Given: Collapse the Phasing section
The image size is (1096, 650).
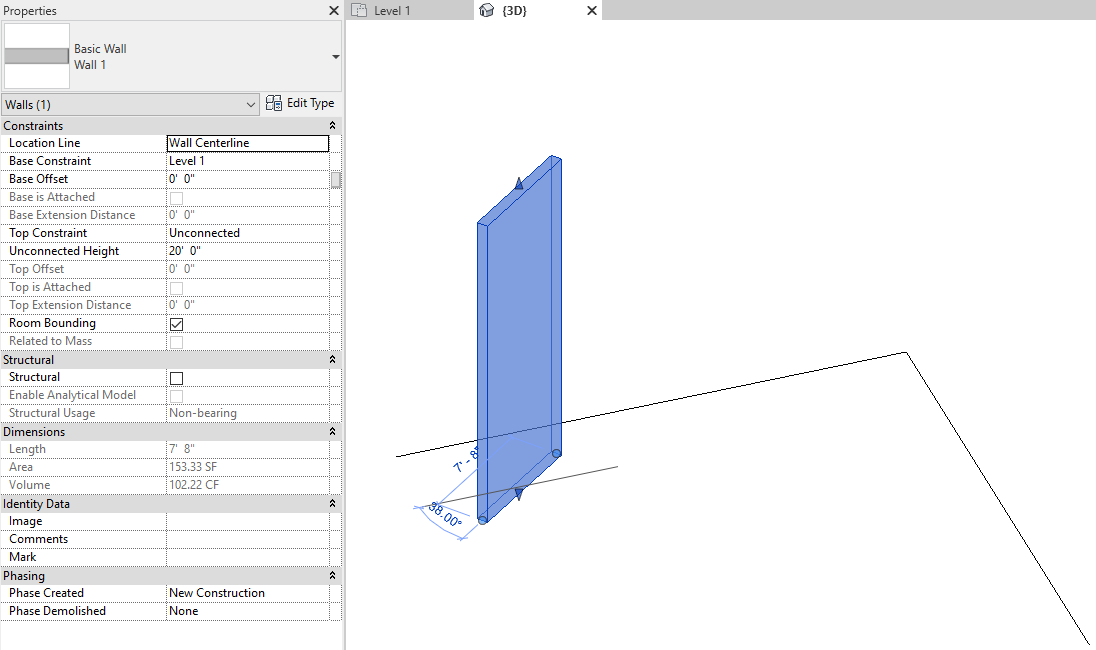Looking at the screenshot, I should coord(332,576).
